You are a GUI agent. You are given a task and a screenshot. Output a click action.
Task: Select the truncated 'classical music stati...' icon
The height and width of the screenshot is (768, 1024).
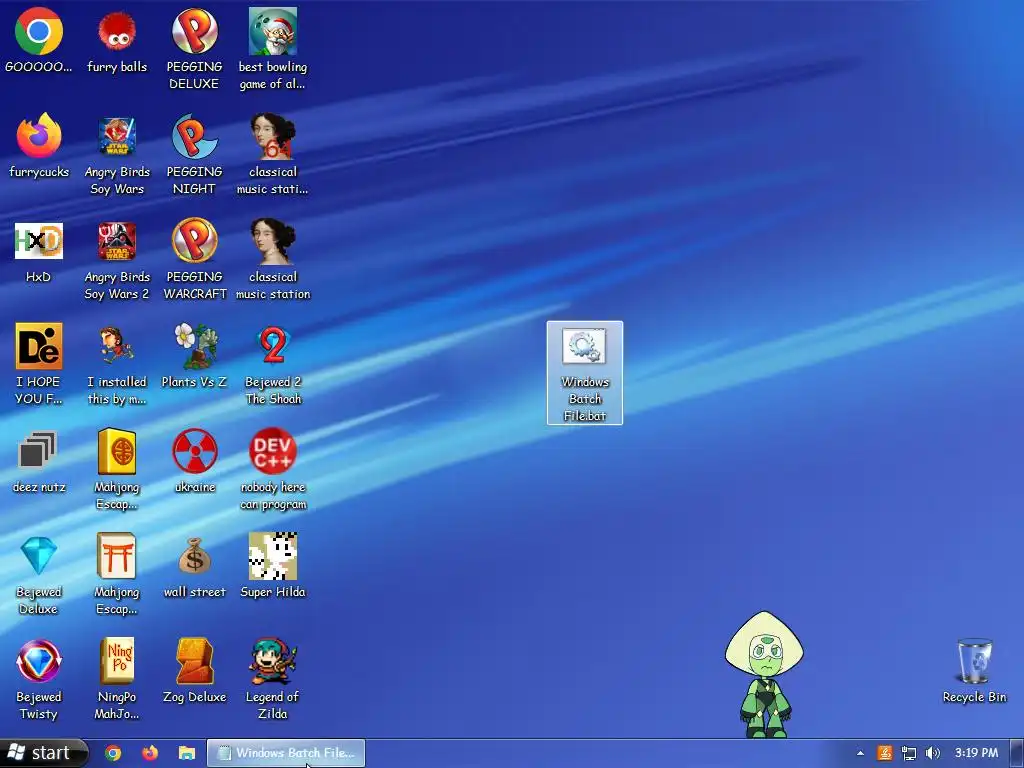[273, 154]
